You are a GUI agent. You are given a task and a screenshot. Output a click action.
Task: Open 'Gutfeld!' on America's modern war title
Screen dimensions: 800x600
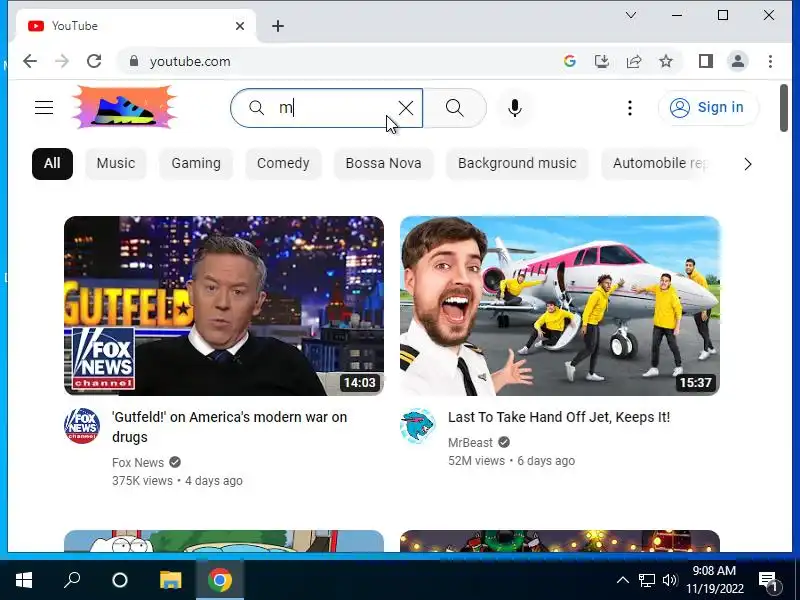[x=230, y=427]
